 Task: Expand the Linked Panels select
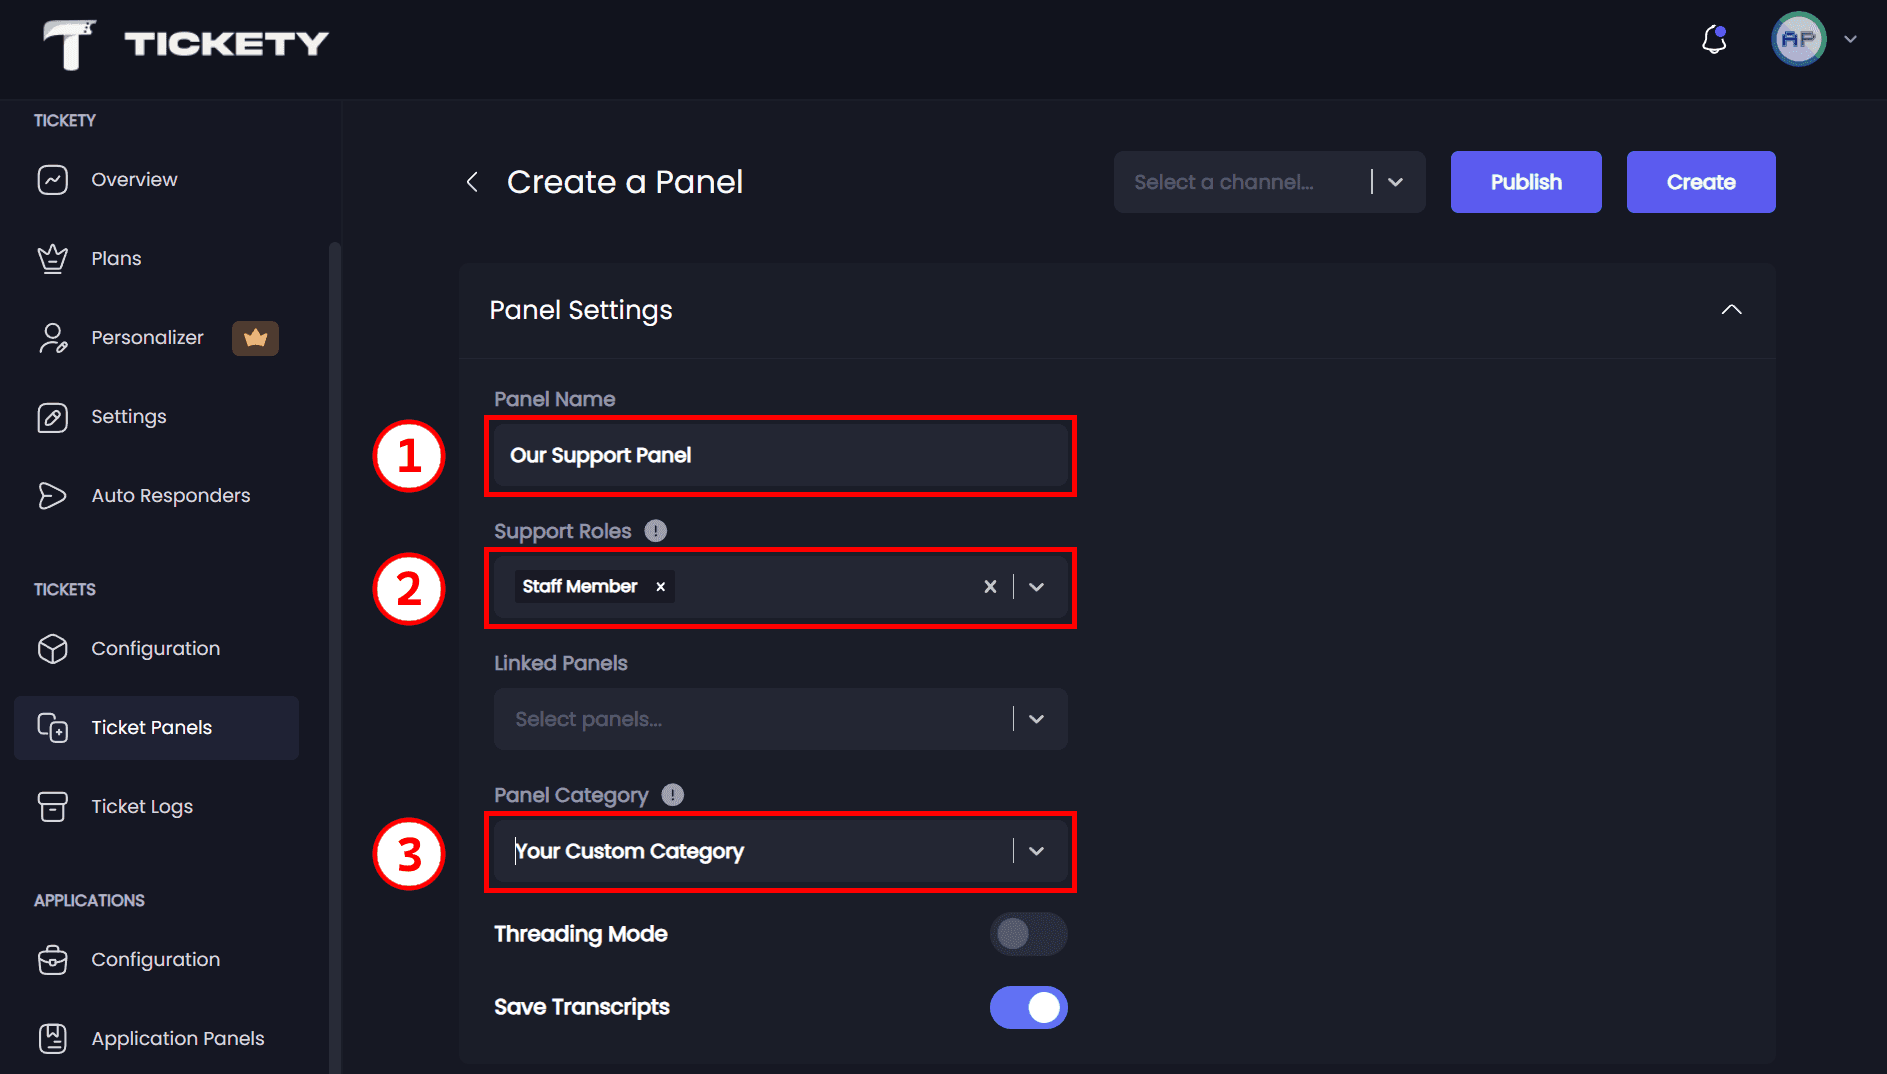1036,718
